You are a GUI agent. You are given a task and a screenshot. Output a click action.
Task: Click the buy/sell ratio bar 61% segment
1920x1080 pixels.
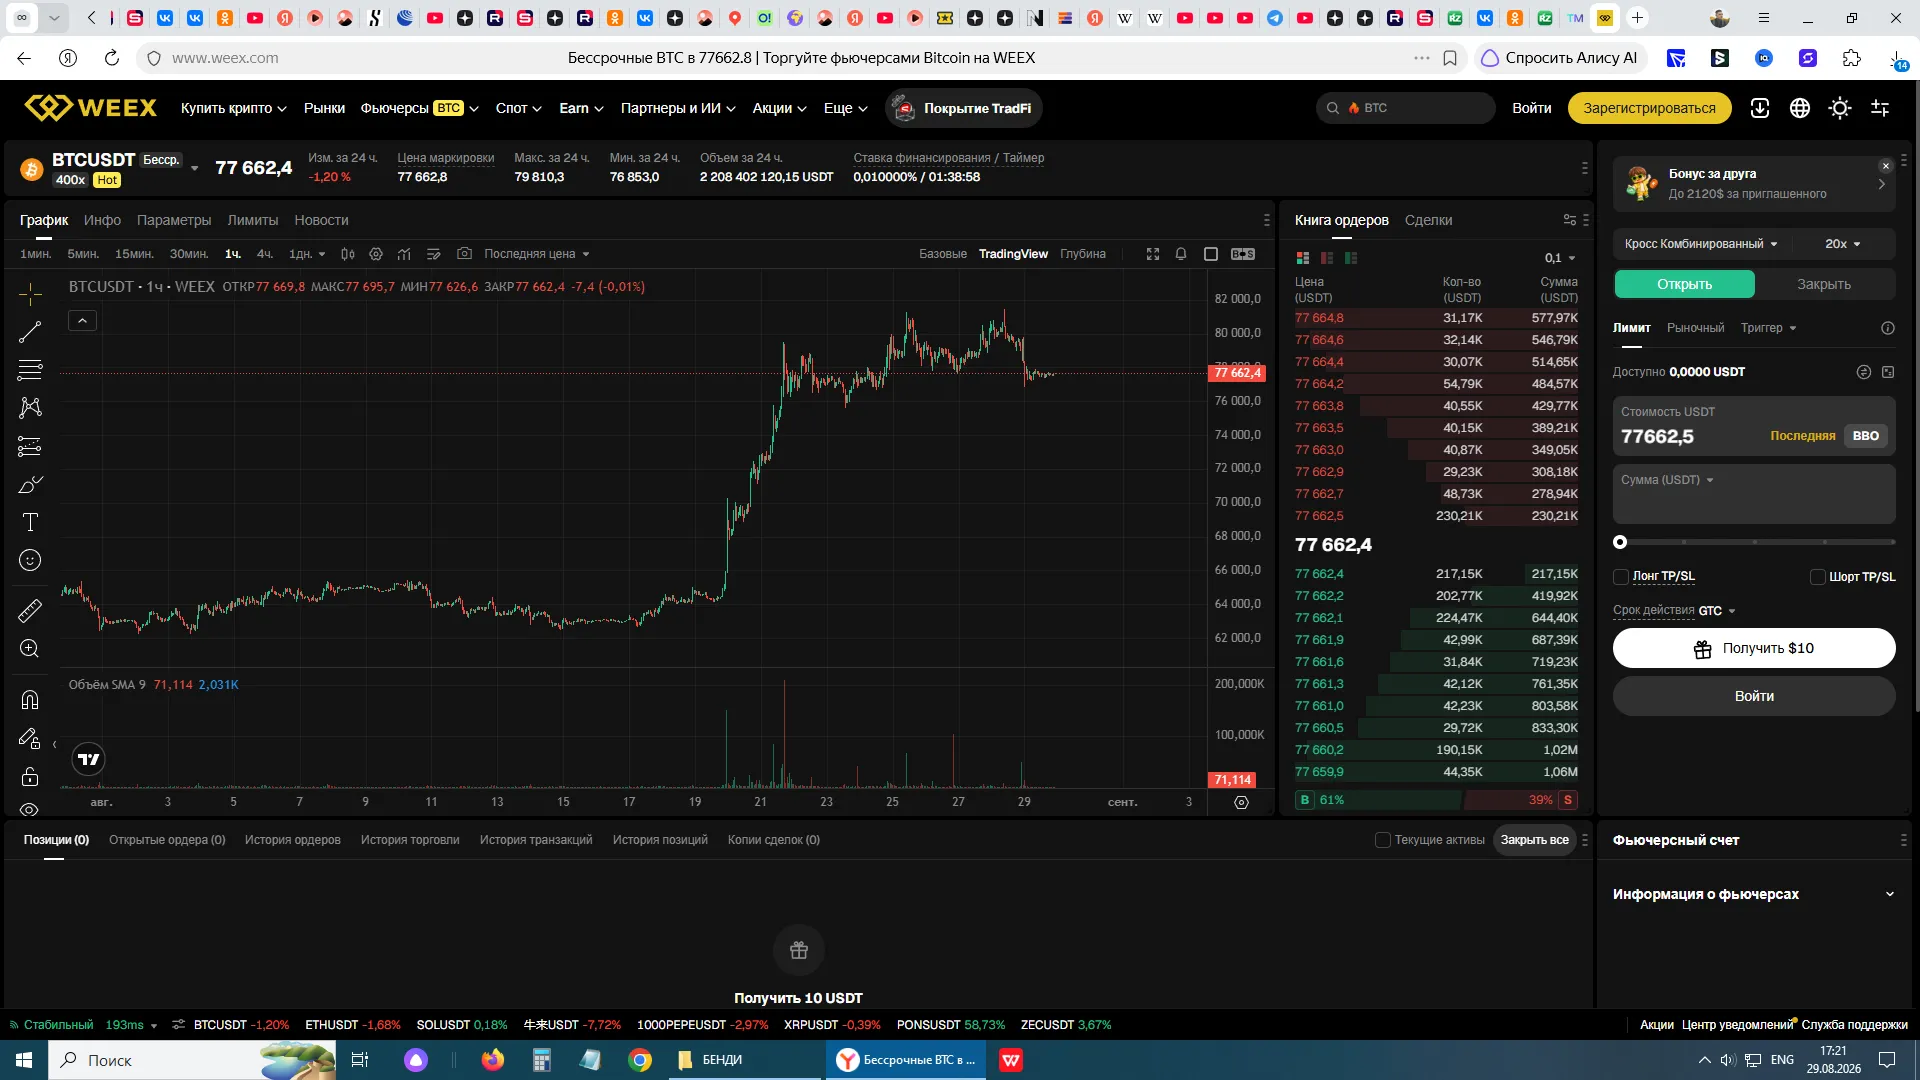(x=1377, y=800)
